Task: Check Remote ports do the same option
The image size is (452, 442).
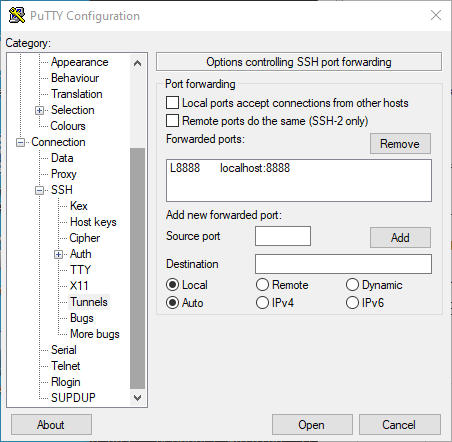Action: [x=172, y=121]
